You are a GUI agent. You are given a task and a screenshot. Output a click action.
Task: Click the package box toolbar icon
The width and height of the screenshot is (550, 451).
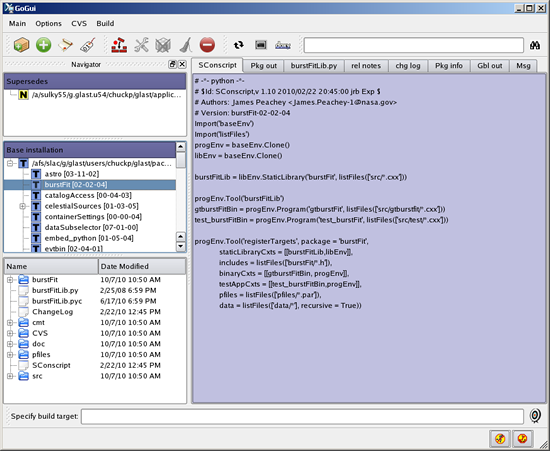click(21, 45)
